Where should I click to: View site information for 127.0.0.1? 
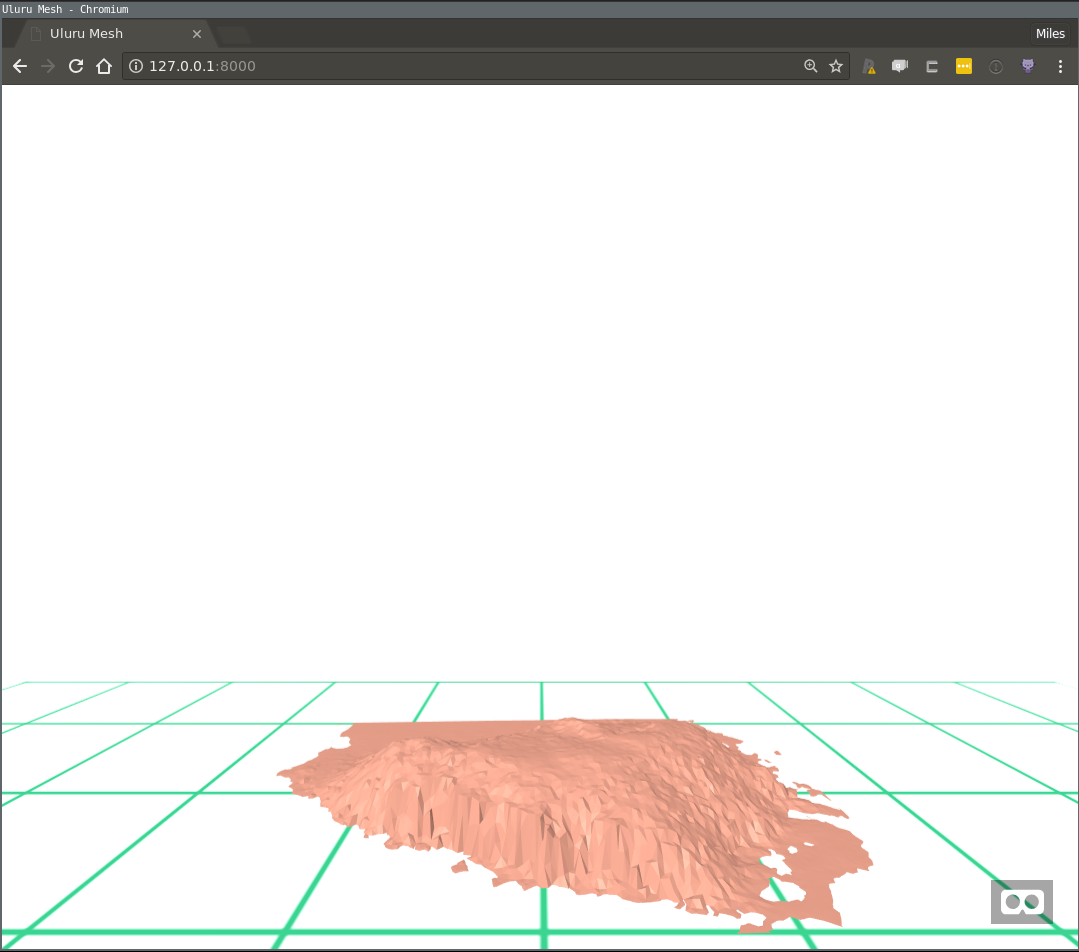136,67
